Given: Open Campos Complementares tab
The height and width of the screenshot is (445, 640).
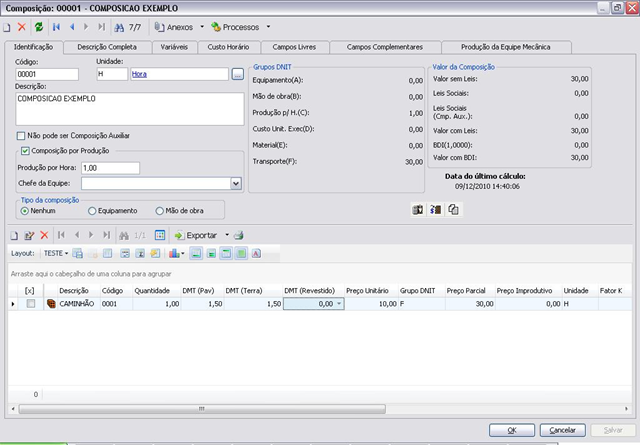Looking at the screenshot, I should [x=385, y=47].
